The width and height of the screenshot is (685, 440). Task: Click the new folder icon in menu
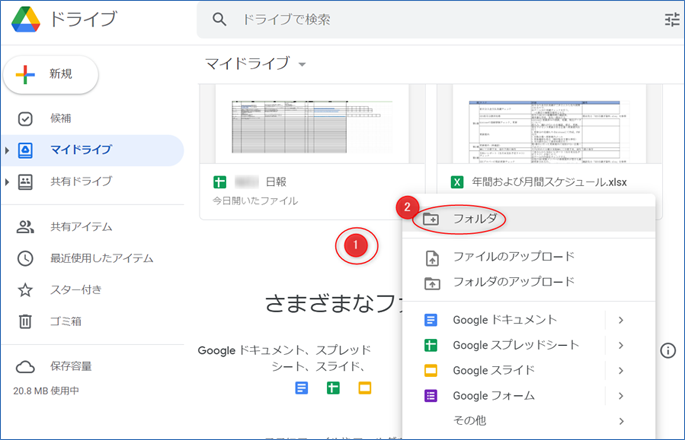tap(431, 219)
